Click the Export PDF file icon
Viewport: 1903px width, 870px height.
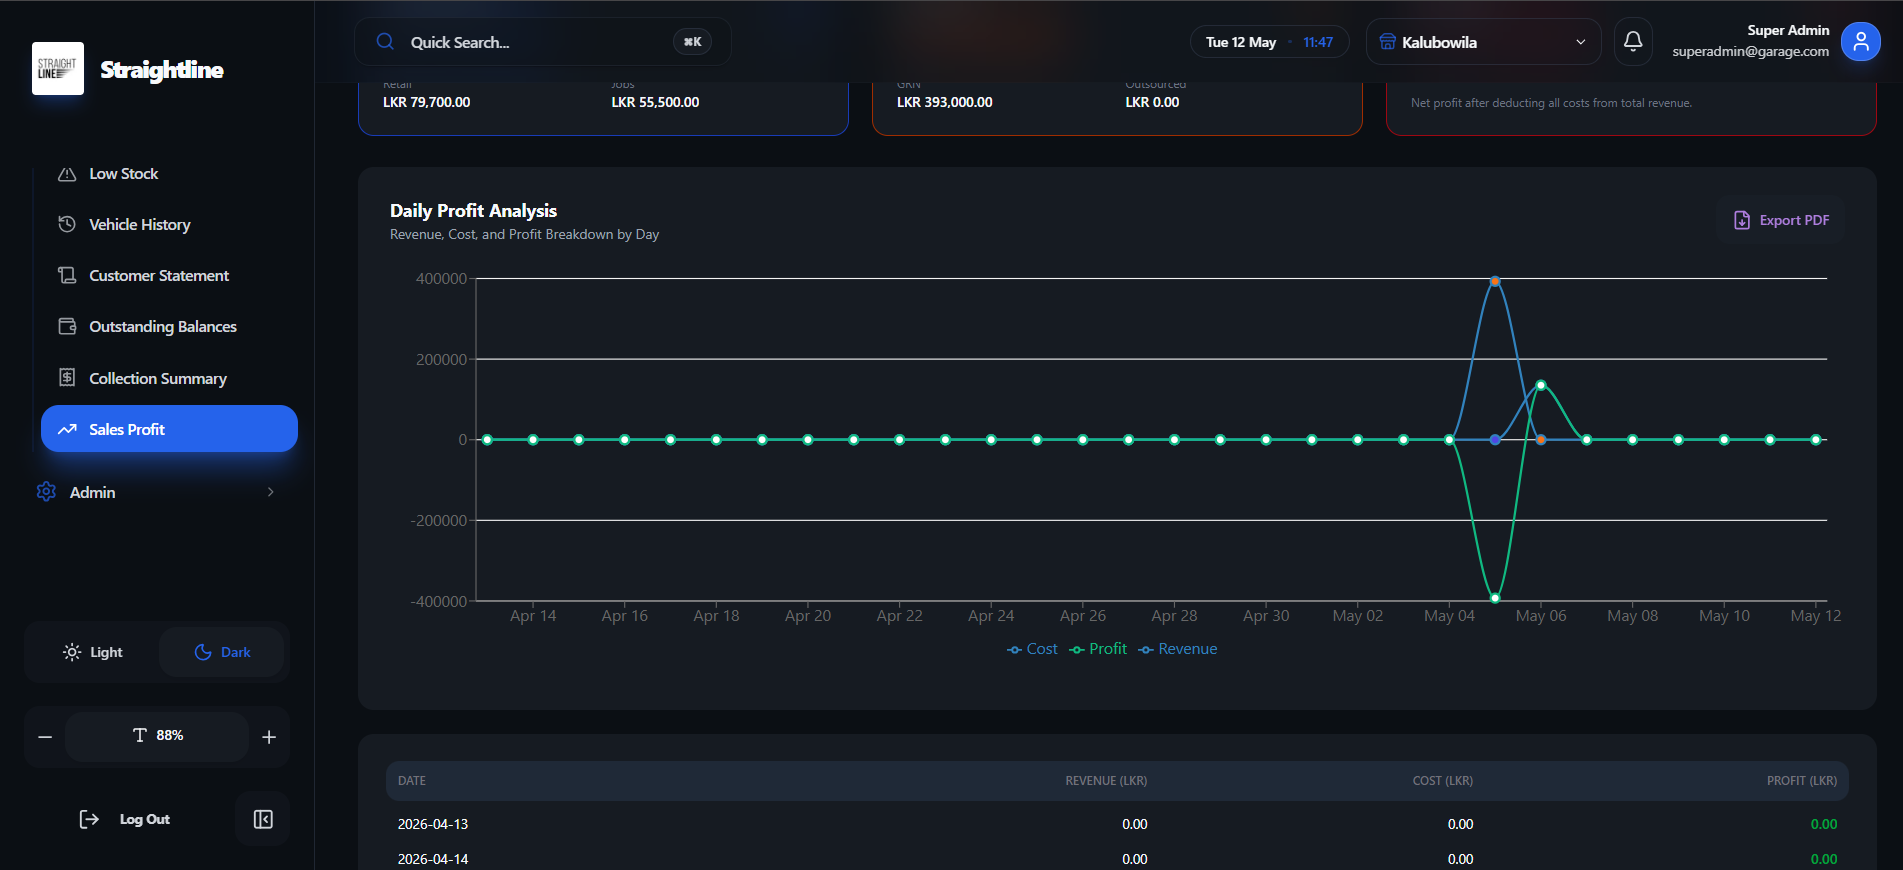(1742, 220)
